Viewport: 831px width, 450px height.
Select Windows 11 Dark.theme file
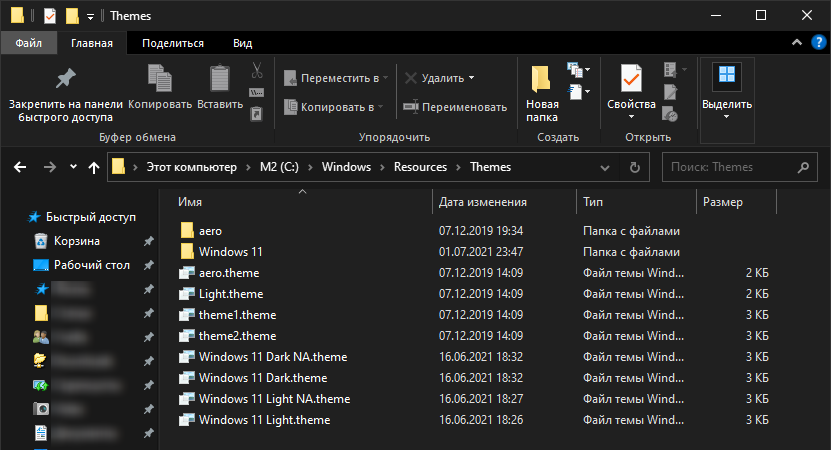pyautogui.click(x=253, y=378)
